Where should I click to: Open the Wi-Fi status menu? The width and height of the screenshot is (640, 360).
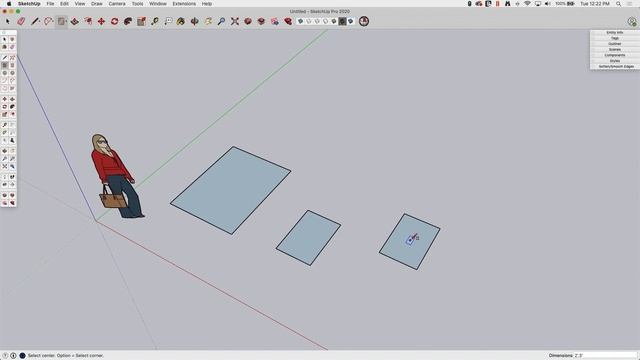pyautogui.click(x=527, y=4)
